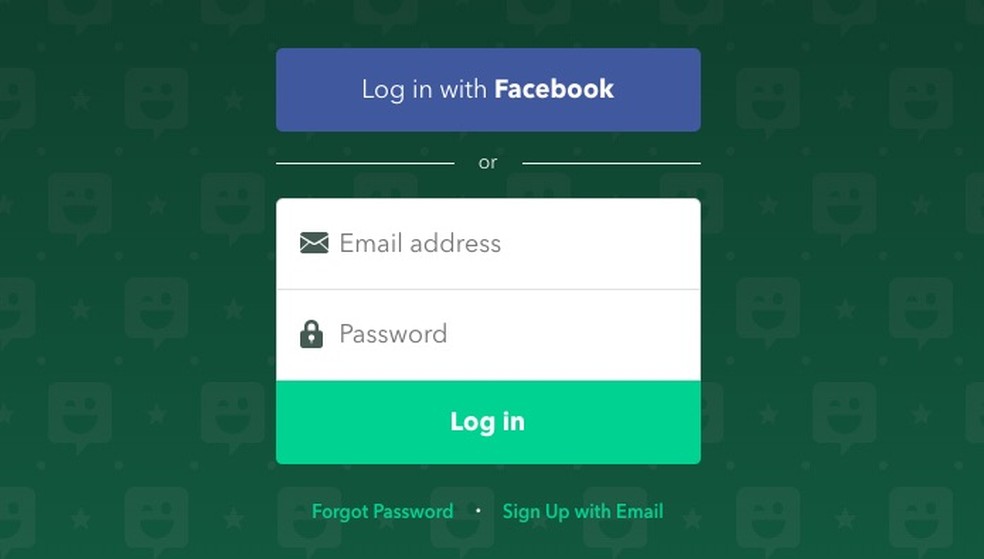The height and width of the screenshot is (559, 984).
Task: Click empty area right of Email address placeholder
Action: click(x=599, y=243)
